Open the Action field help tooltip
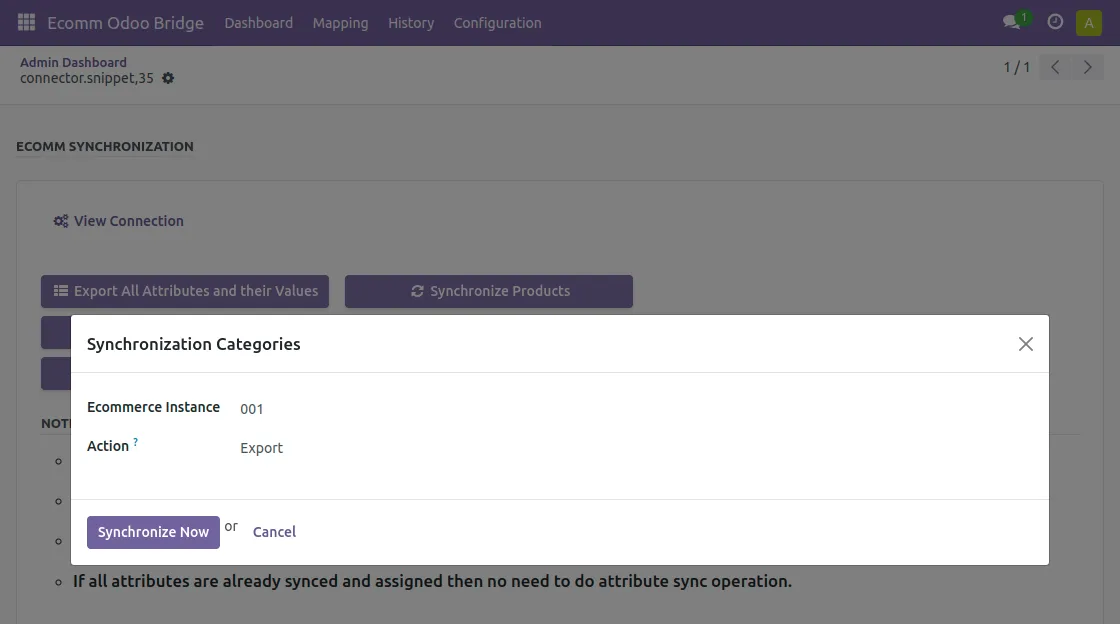Image resolution: width=1120 pixels, height=624 pixels. coord(136,441)
